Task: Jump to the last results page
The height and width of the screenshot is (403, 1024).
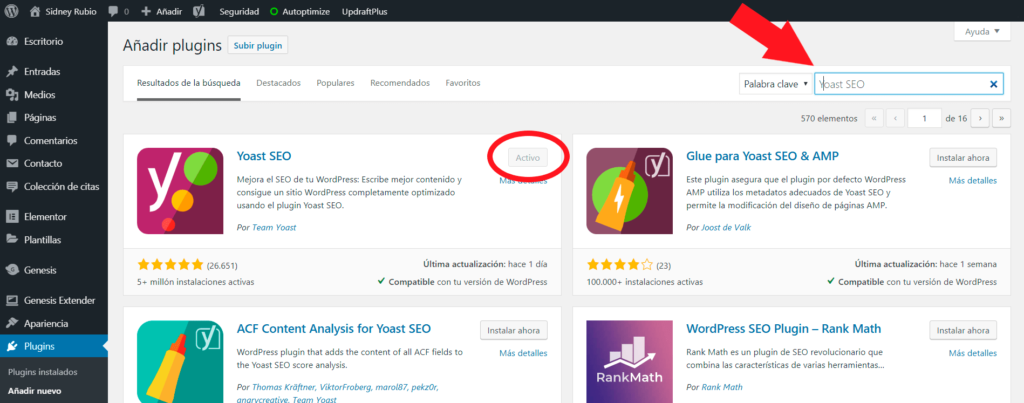Action: [1002, 118]
